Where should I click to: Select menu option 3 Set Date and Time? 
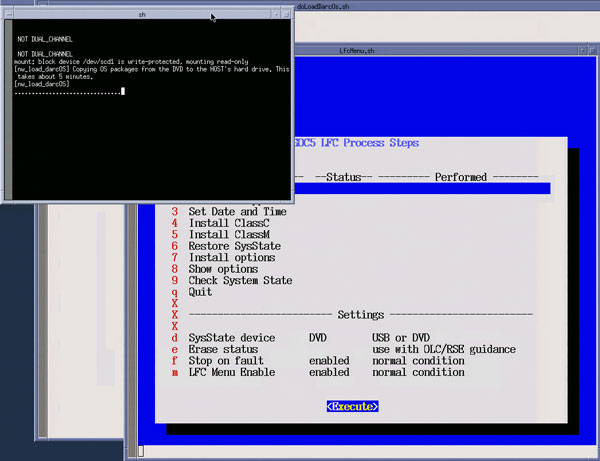click(236, 212)
